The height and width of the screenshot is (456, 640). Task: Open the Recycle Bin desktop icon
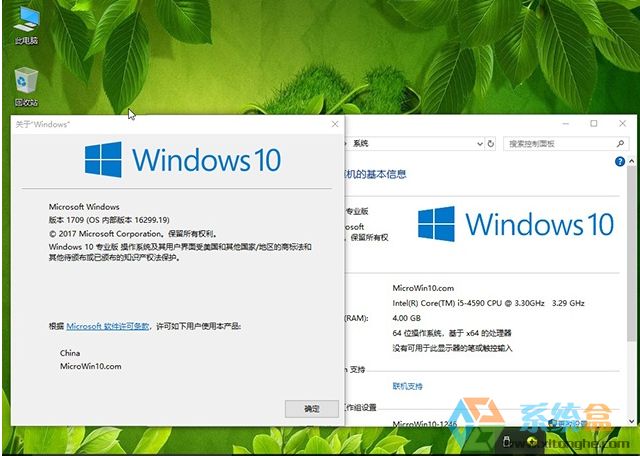click(x=26, y=87)
